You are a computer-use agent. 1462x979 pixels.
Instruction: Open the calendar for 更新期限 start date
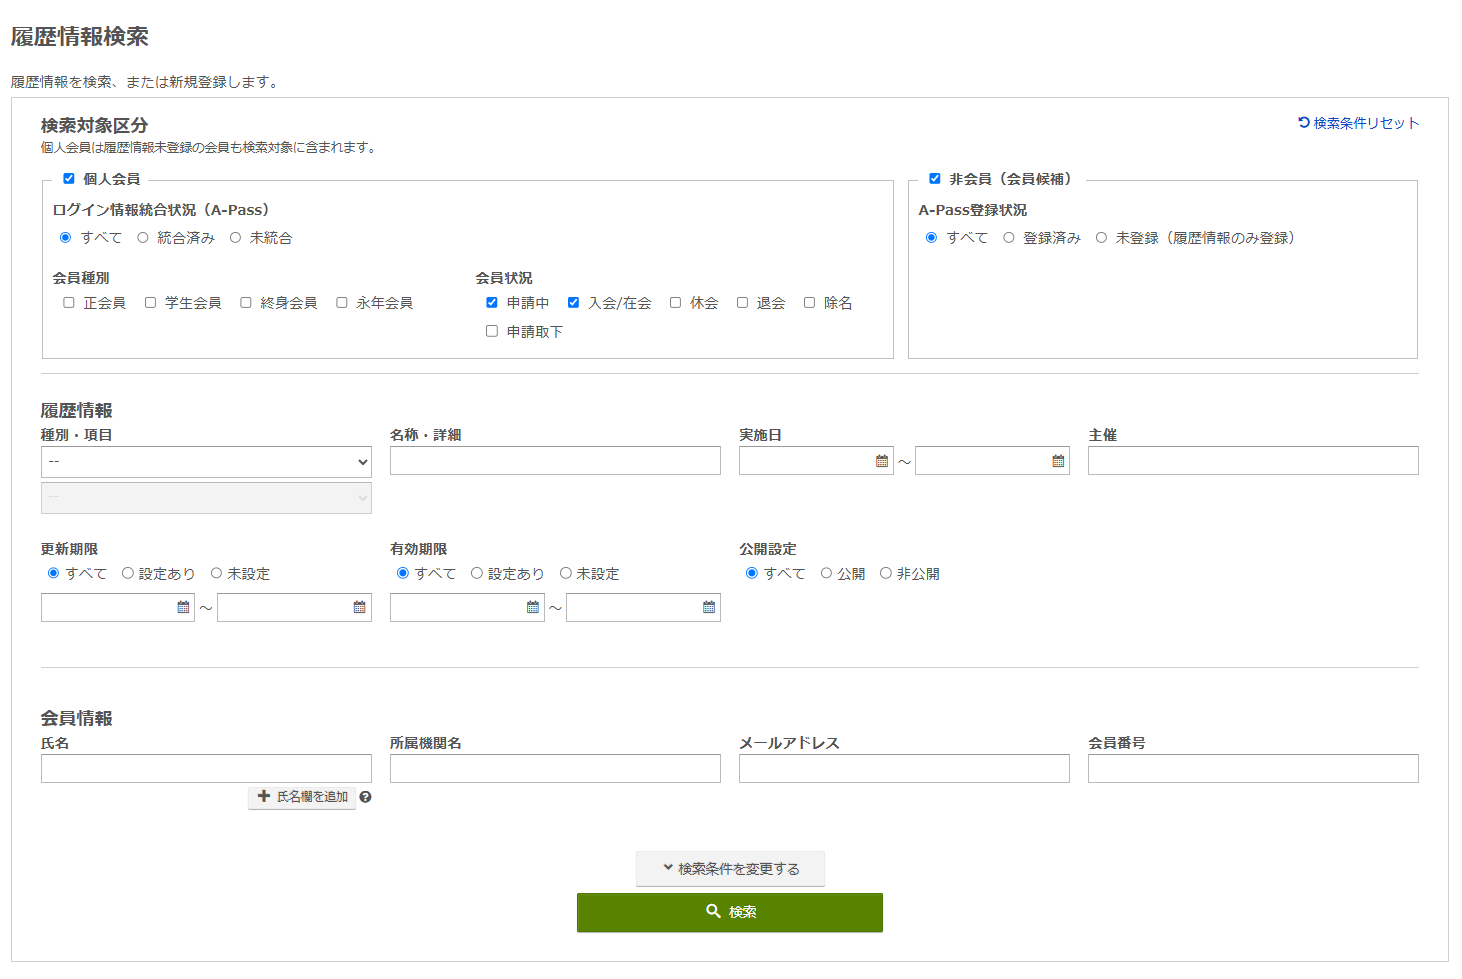182,606
